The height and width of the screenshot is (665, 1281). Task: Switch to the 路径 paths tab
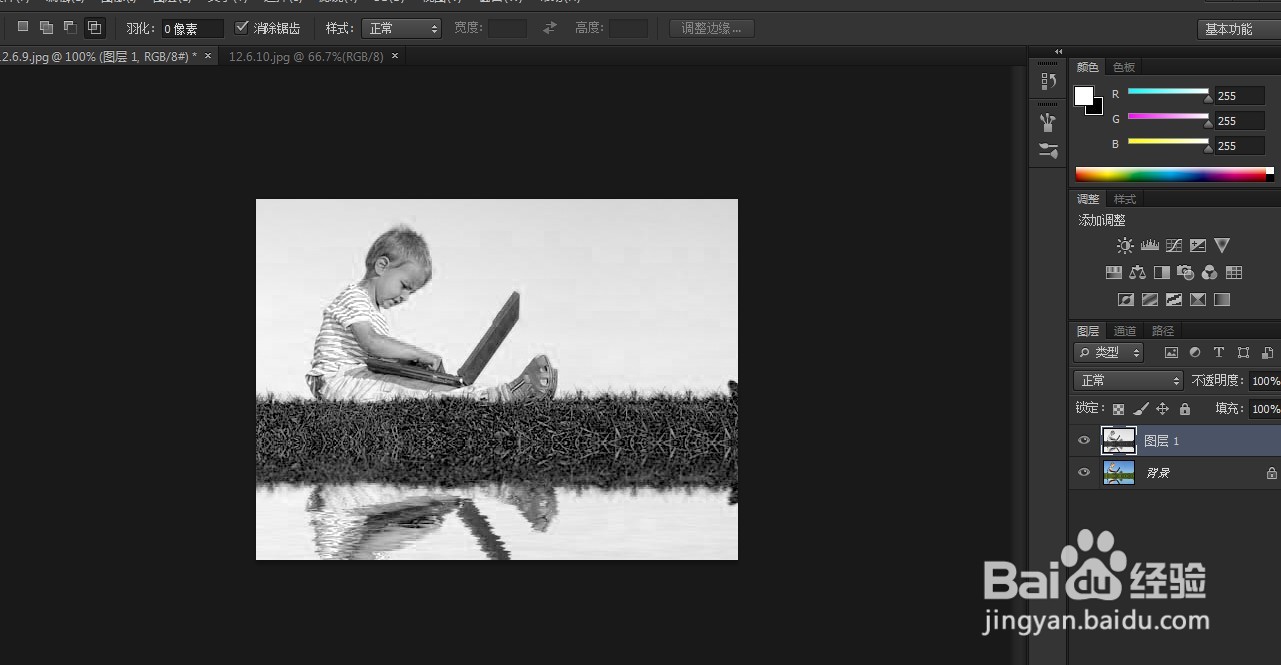pyautogui.click(x=1163, y=330)
